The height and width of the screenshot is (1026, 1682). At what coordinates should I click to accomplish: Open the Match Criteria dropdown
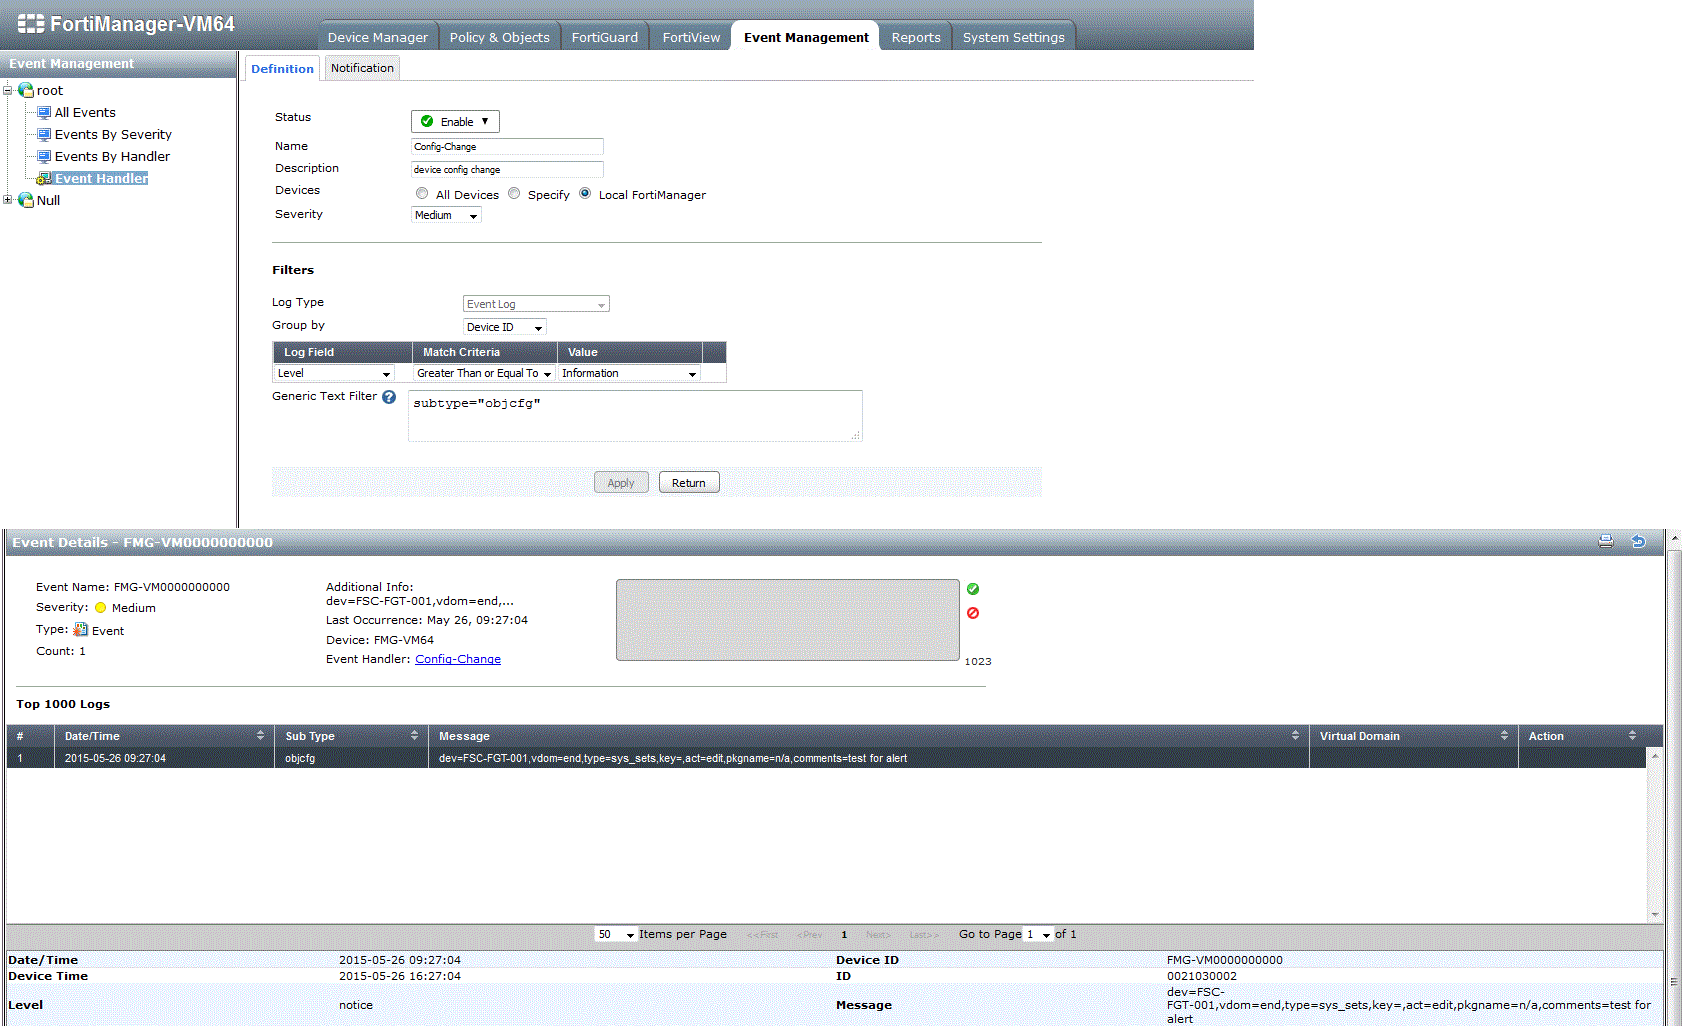click(x=484, y=373)
